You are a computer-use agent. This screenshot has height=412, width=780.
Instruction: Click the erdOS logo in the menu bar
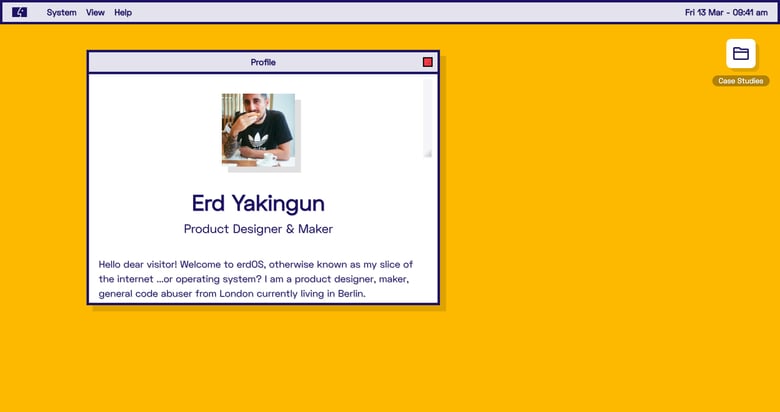click(x=20, y=12)
